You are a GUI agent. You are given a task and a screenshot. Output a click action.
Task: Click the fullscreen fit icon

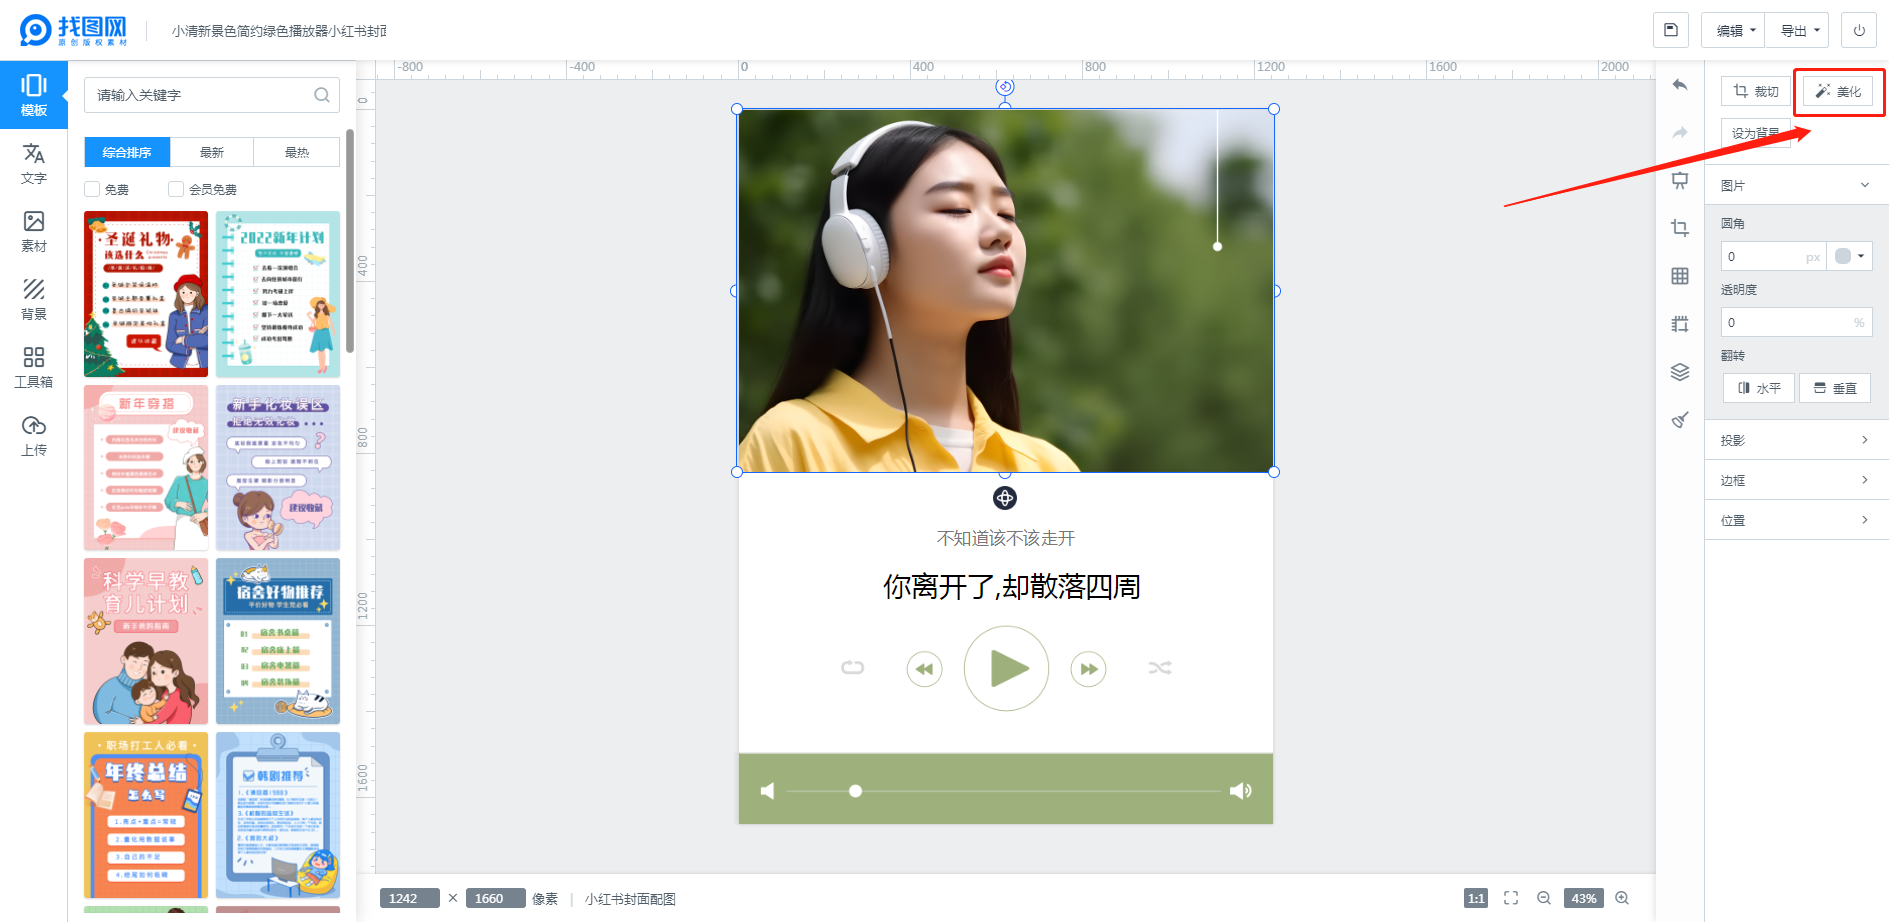coord(1511,898)
